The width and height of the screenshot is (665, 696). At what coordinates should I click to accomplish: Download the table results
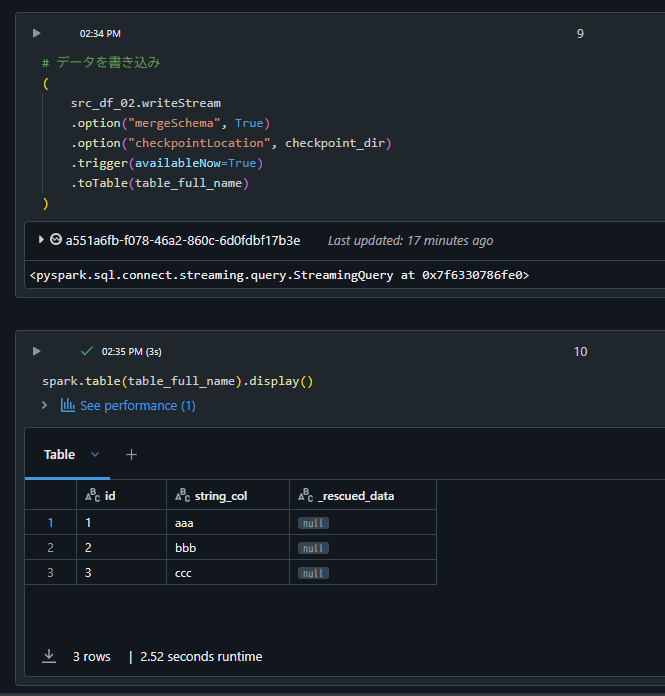click(x=49, y=656)
